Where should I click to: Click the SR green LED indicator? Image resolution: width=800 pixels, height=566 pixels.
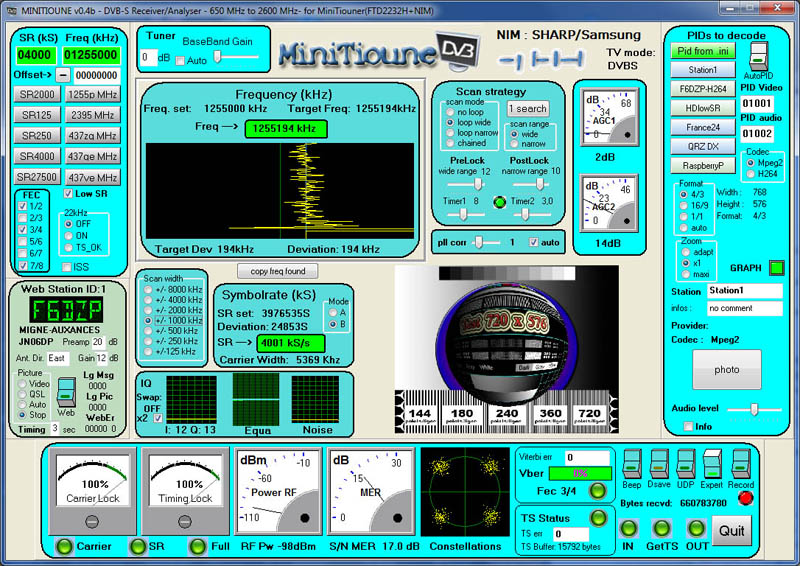point(138,546)
